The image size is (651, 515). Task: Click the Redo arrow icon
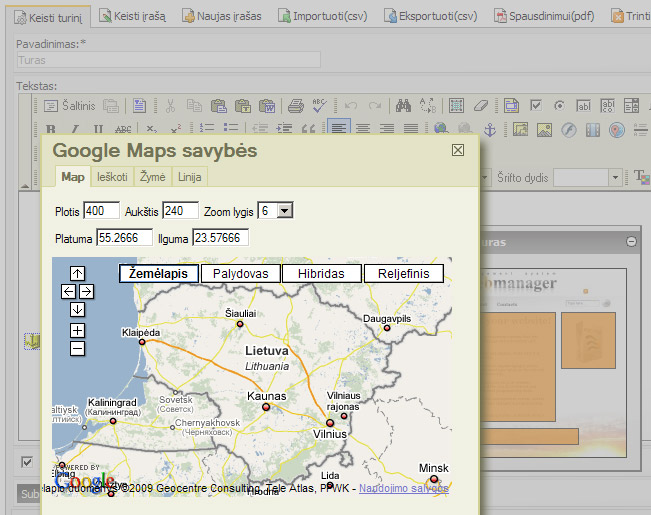375,106
